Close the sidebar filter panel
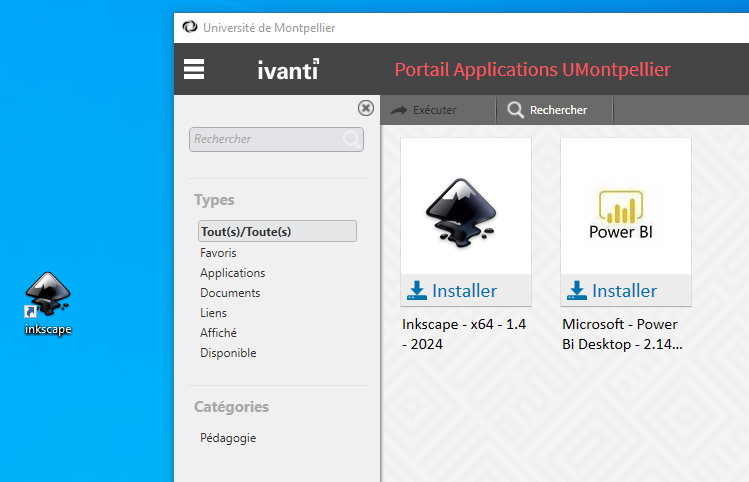Viewport: 749px width, 482px height. tap(366, 108)
